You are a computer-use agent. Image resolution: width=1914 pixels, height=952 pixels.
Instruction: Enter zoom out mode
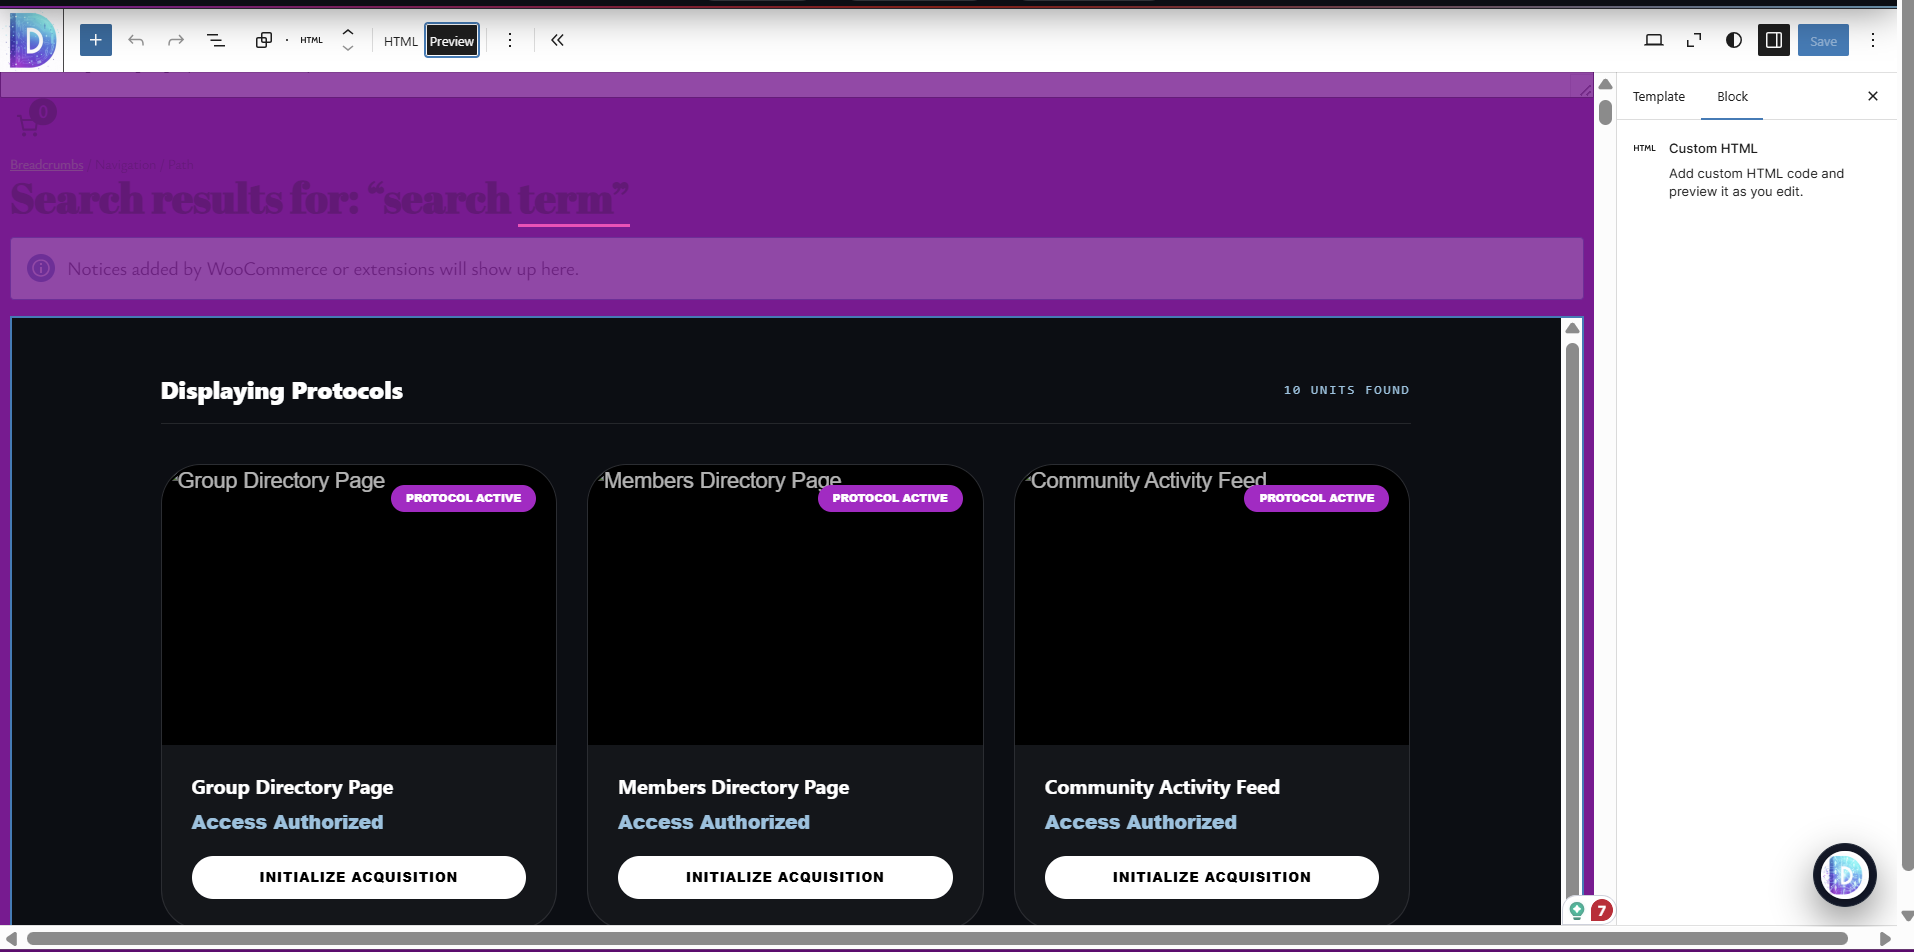coord(1694,40)
